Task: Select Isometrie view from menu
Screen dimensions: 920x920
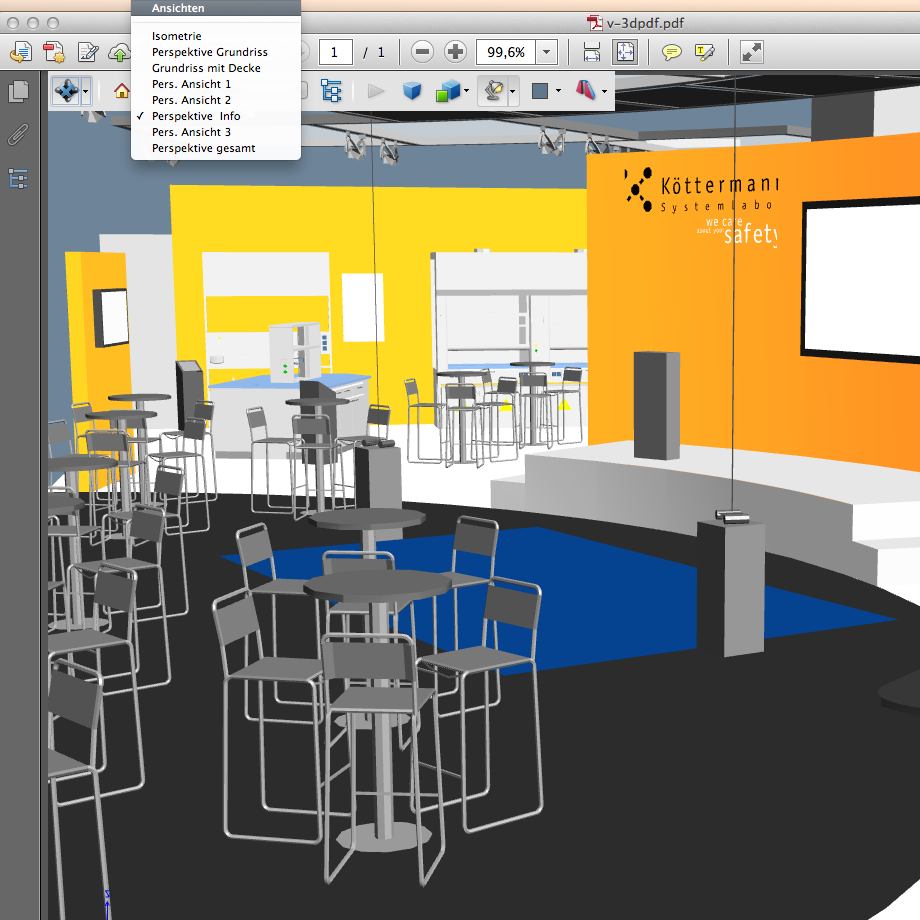Action: (176, 36)
